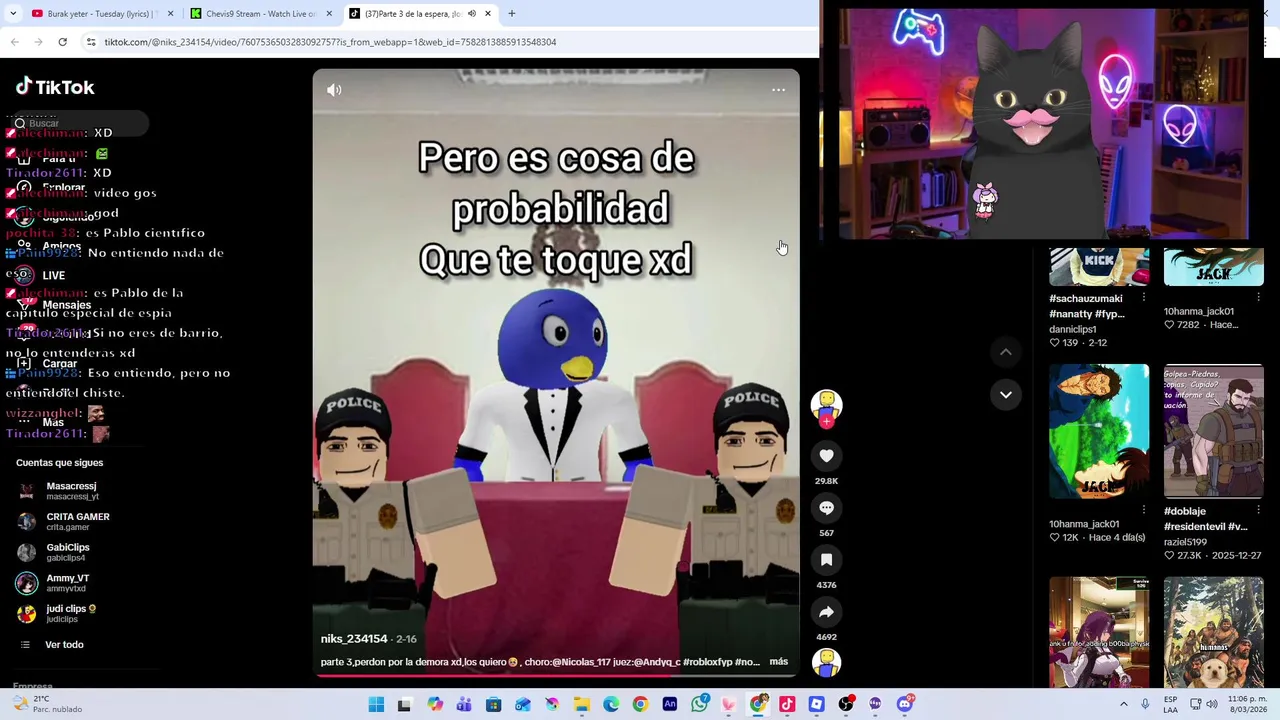Open File Explorer from taskbar
Viewport: 1280px width, 720px height.
click(581, 705)
